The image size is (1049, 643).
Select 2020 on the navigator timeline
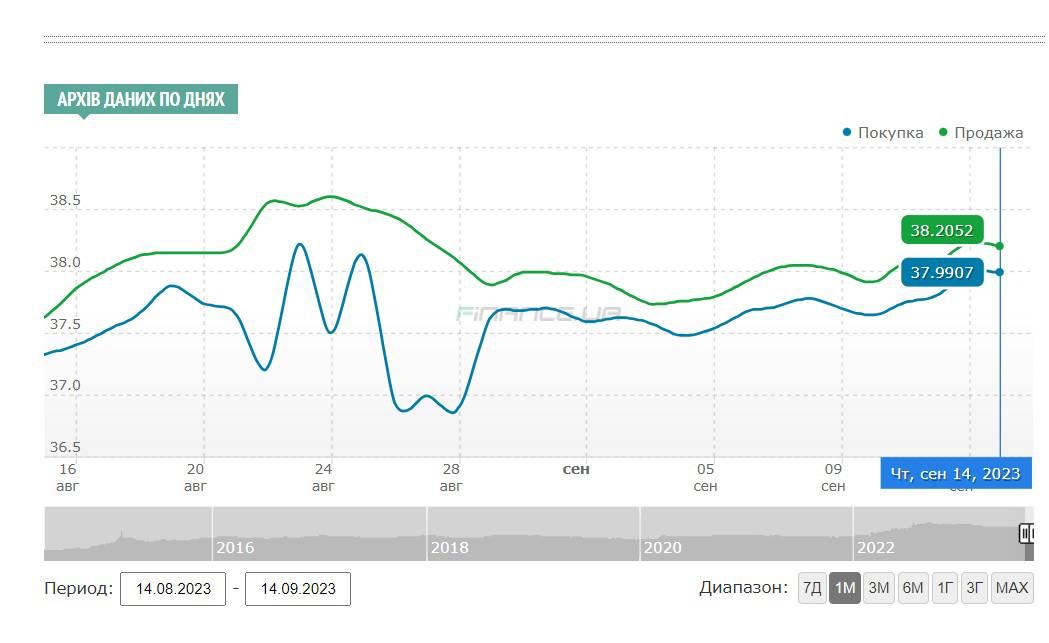coord(662,548)
